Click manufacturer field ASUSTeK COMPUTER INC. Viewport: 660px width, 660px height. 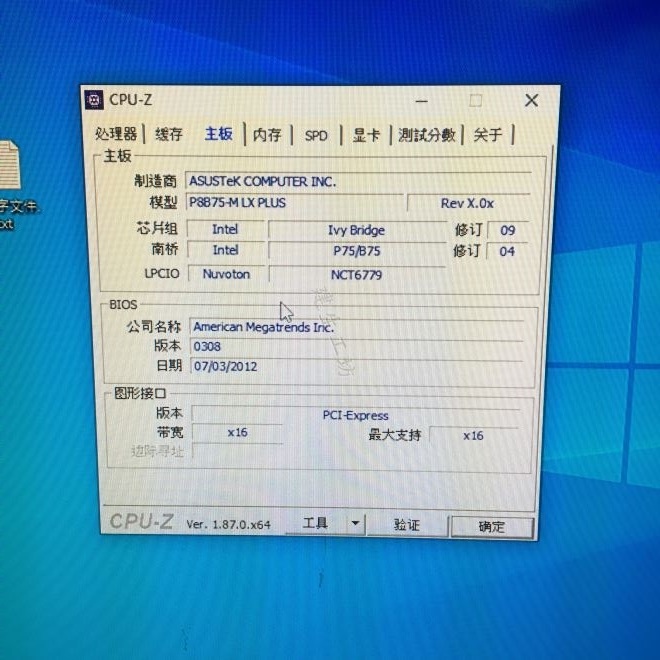coord(358,181)
